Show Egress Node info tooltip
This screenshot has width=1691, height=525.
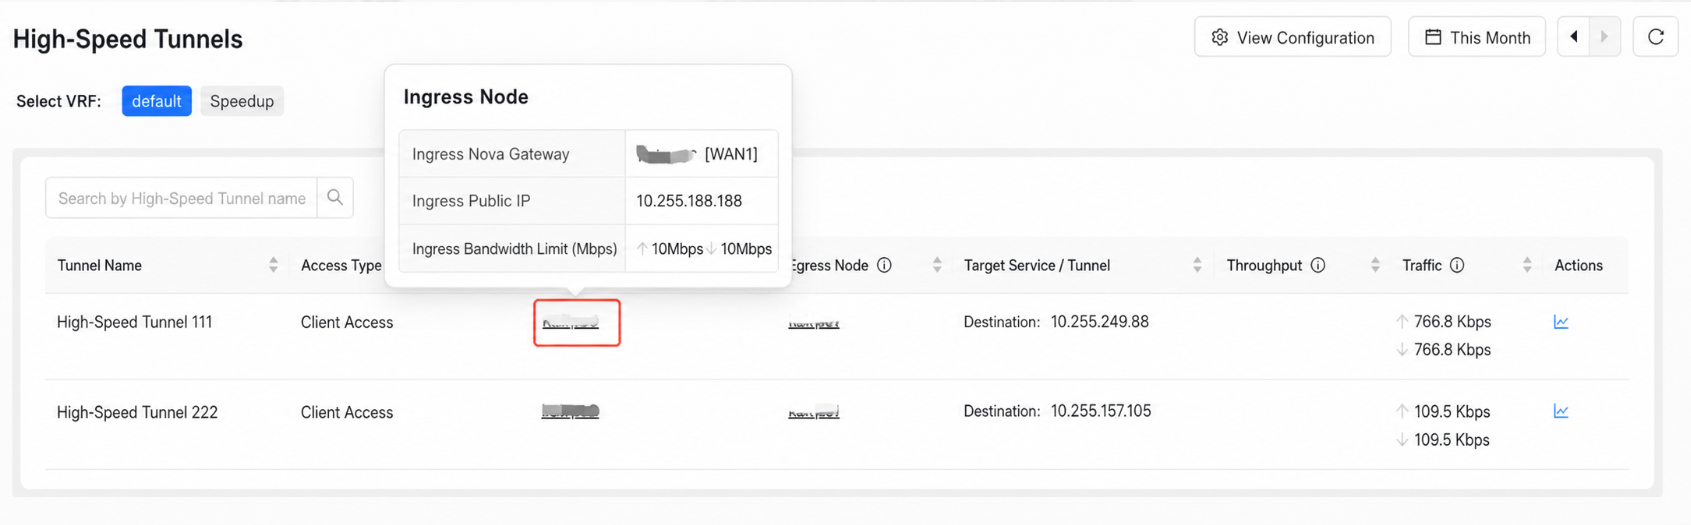click(884, 265)
